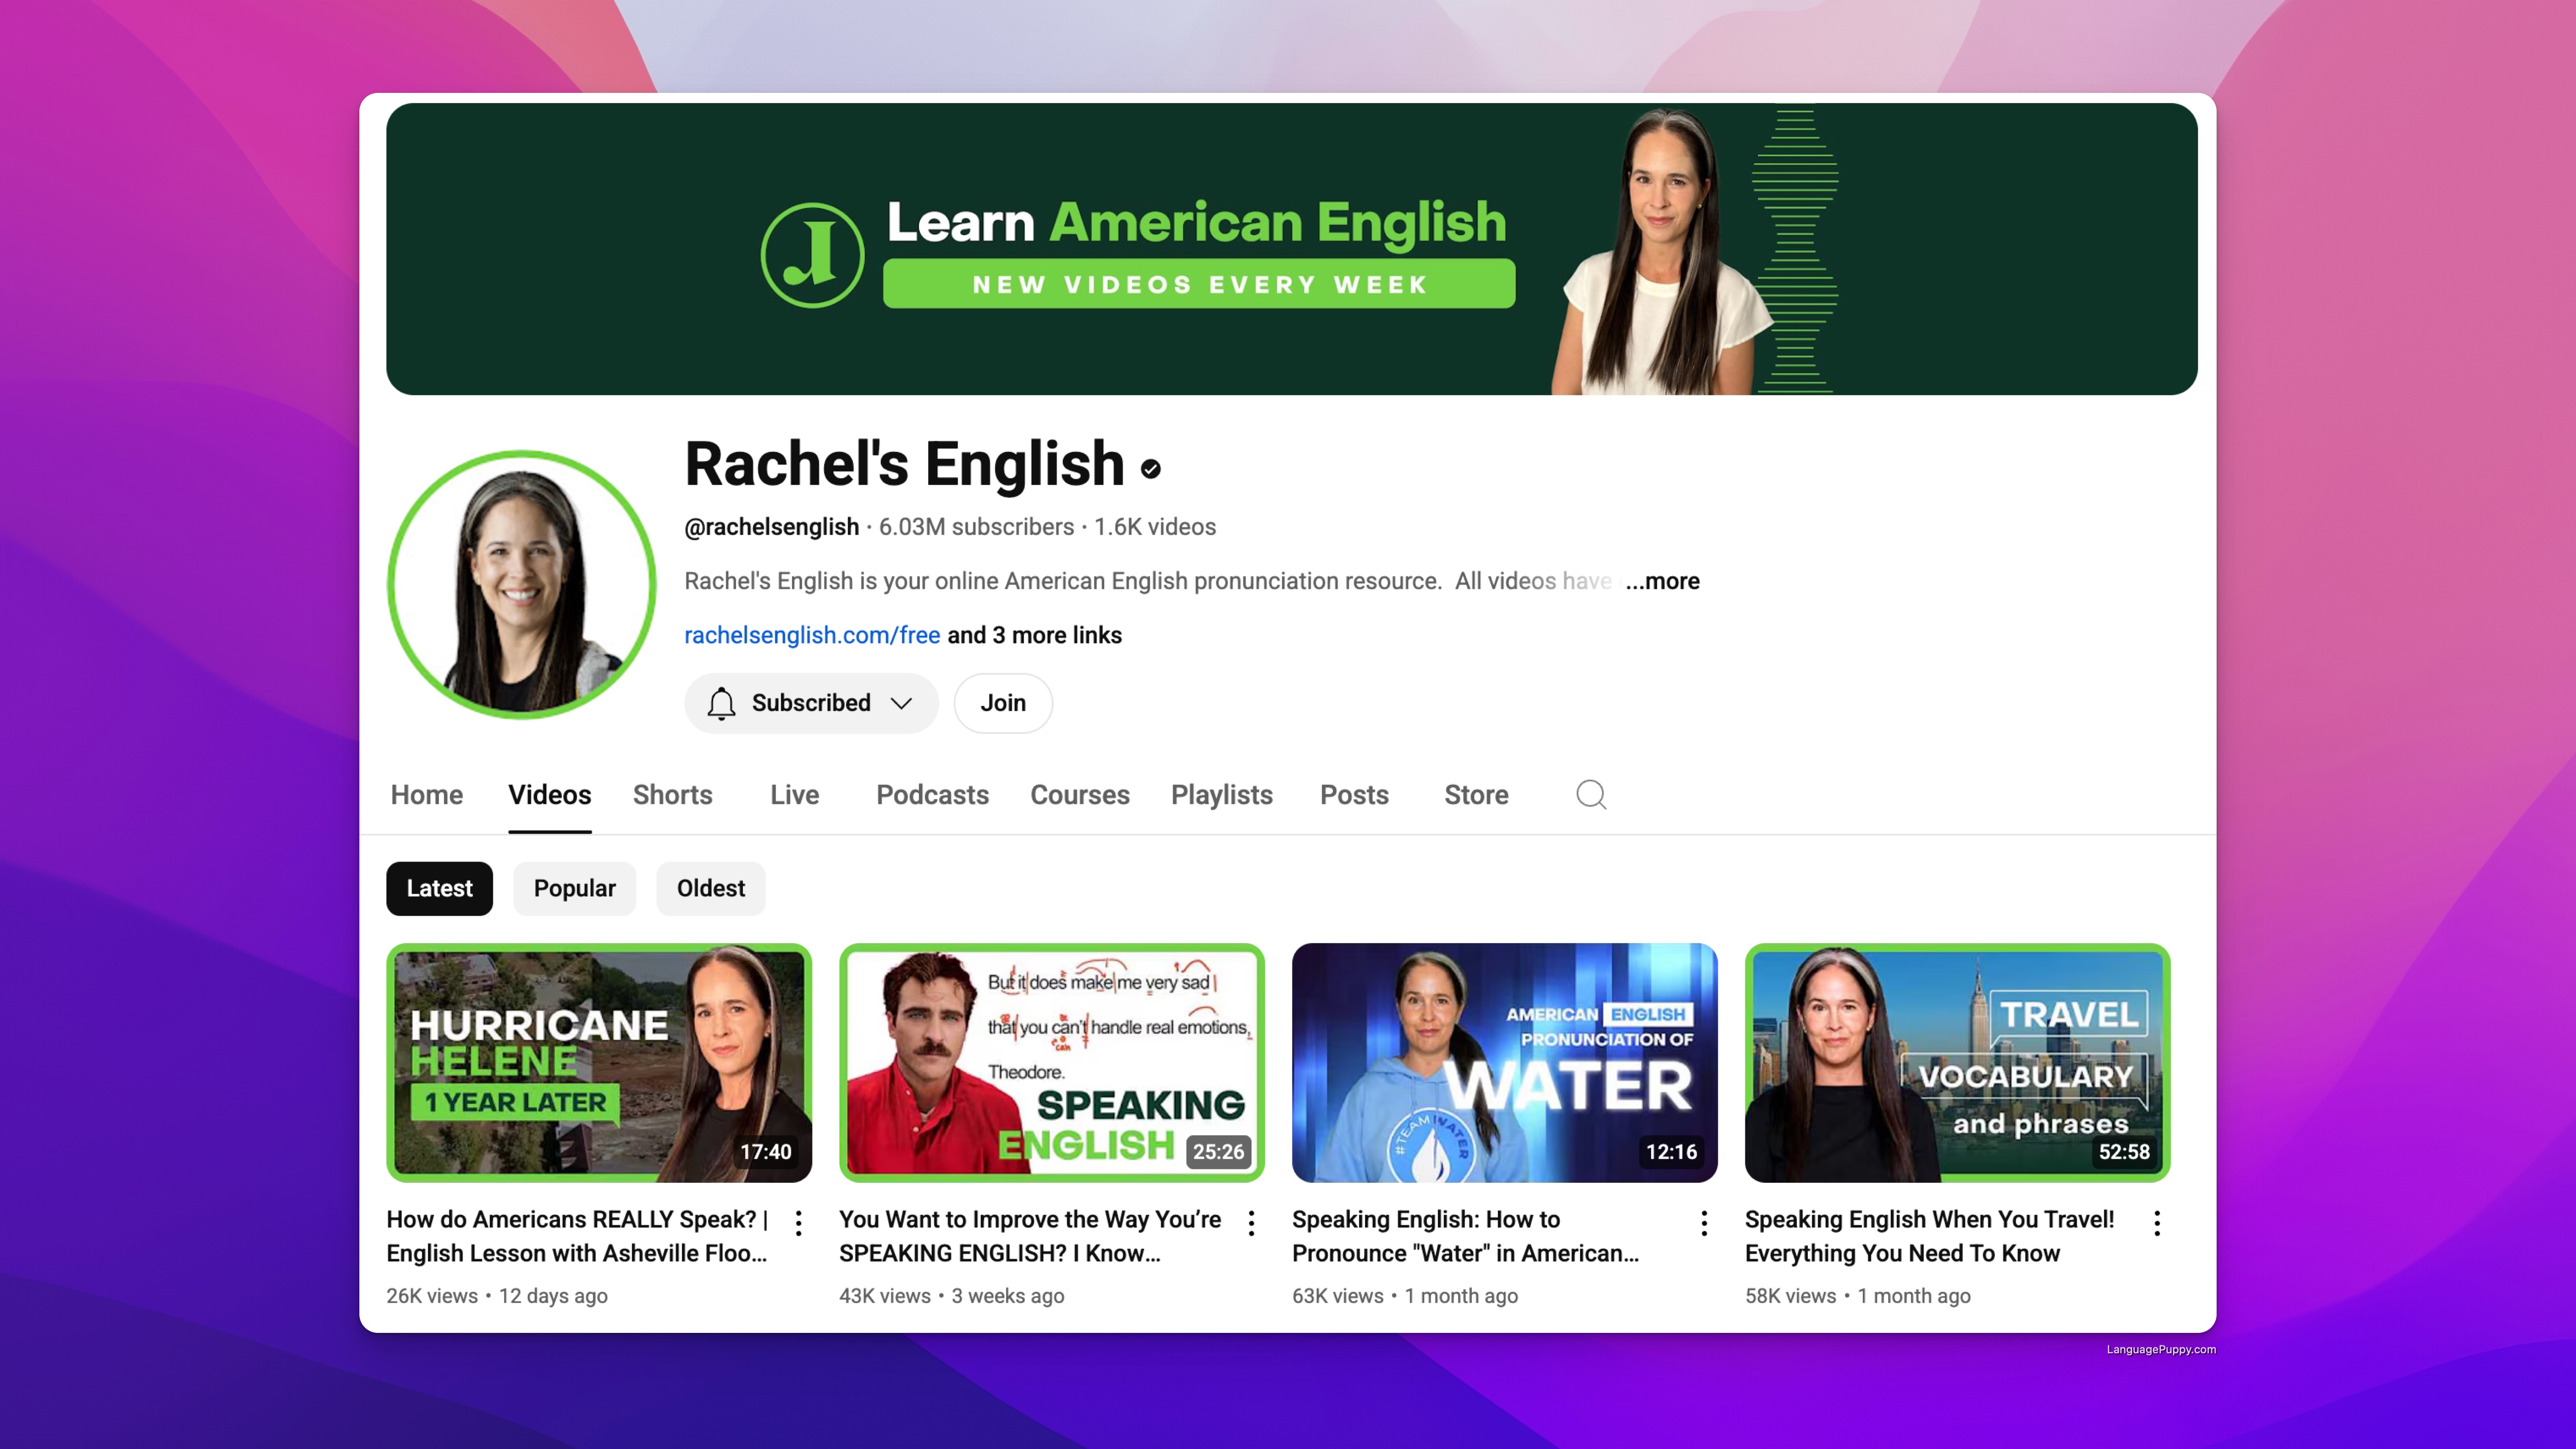2576x1449 pixels.
Task: Click the '1.6K videos' text
Action: tap(1155, 527)
